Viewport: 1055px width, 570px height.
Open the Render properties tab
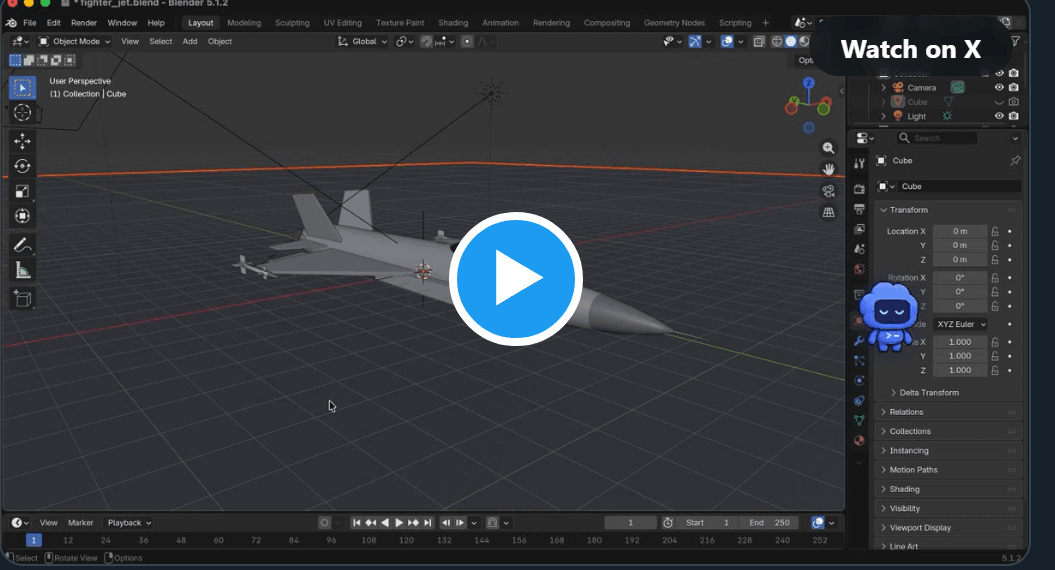tap(859, 189)
